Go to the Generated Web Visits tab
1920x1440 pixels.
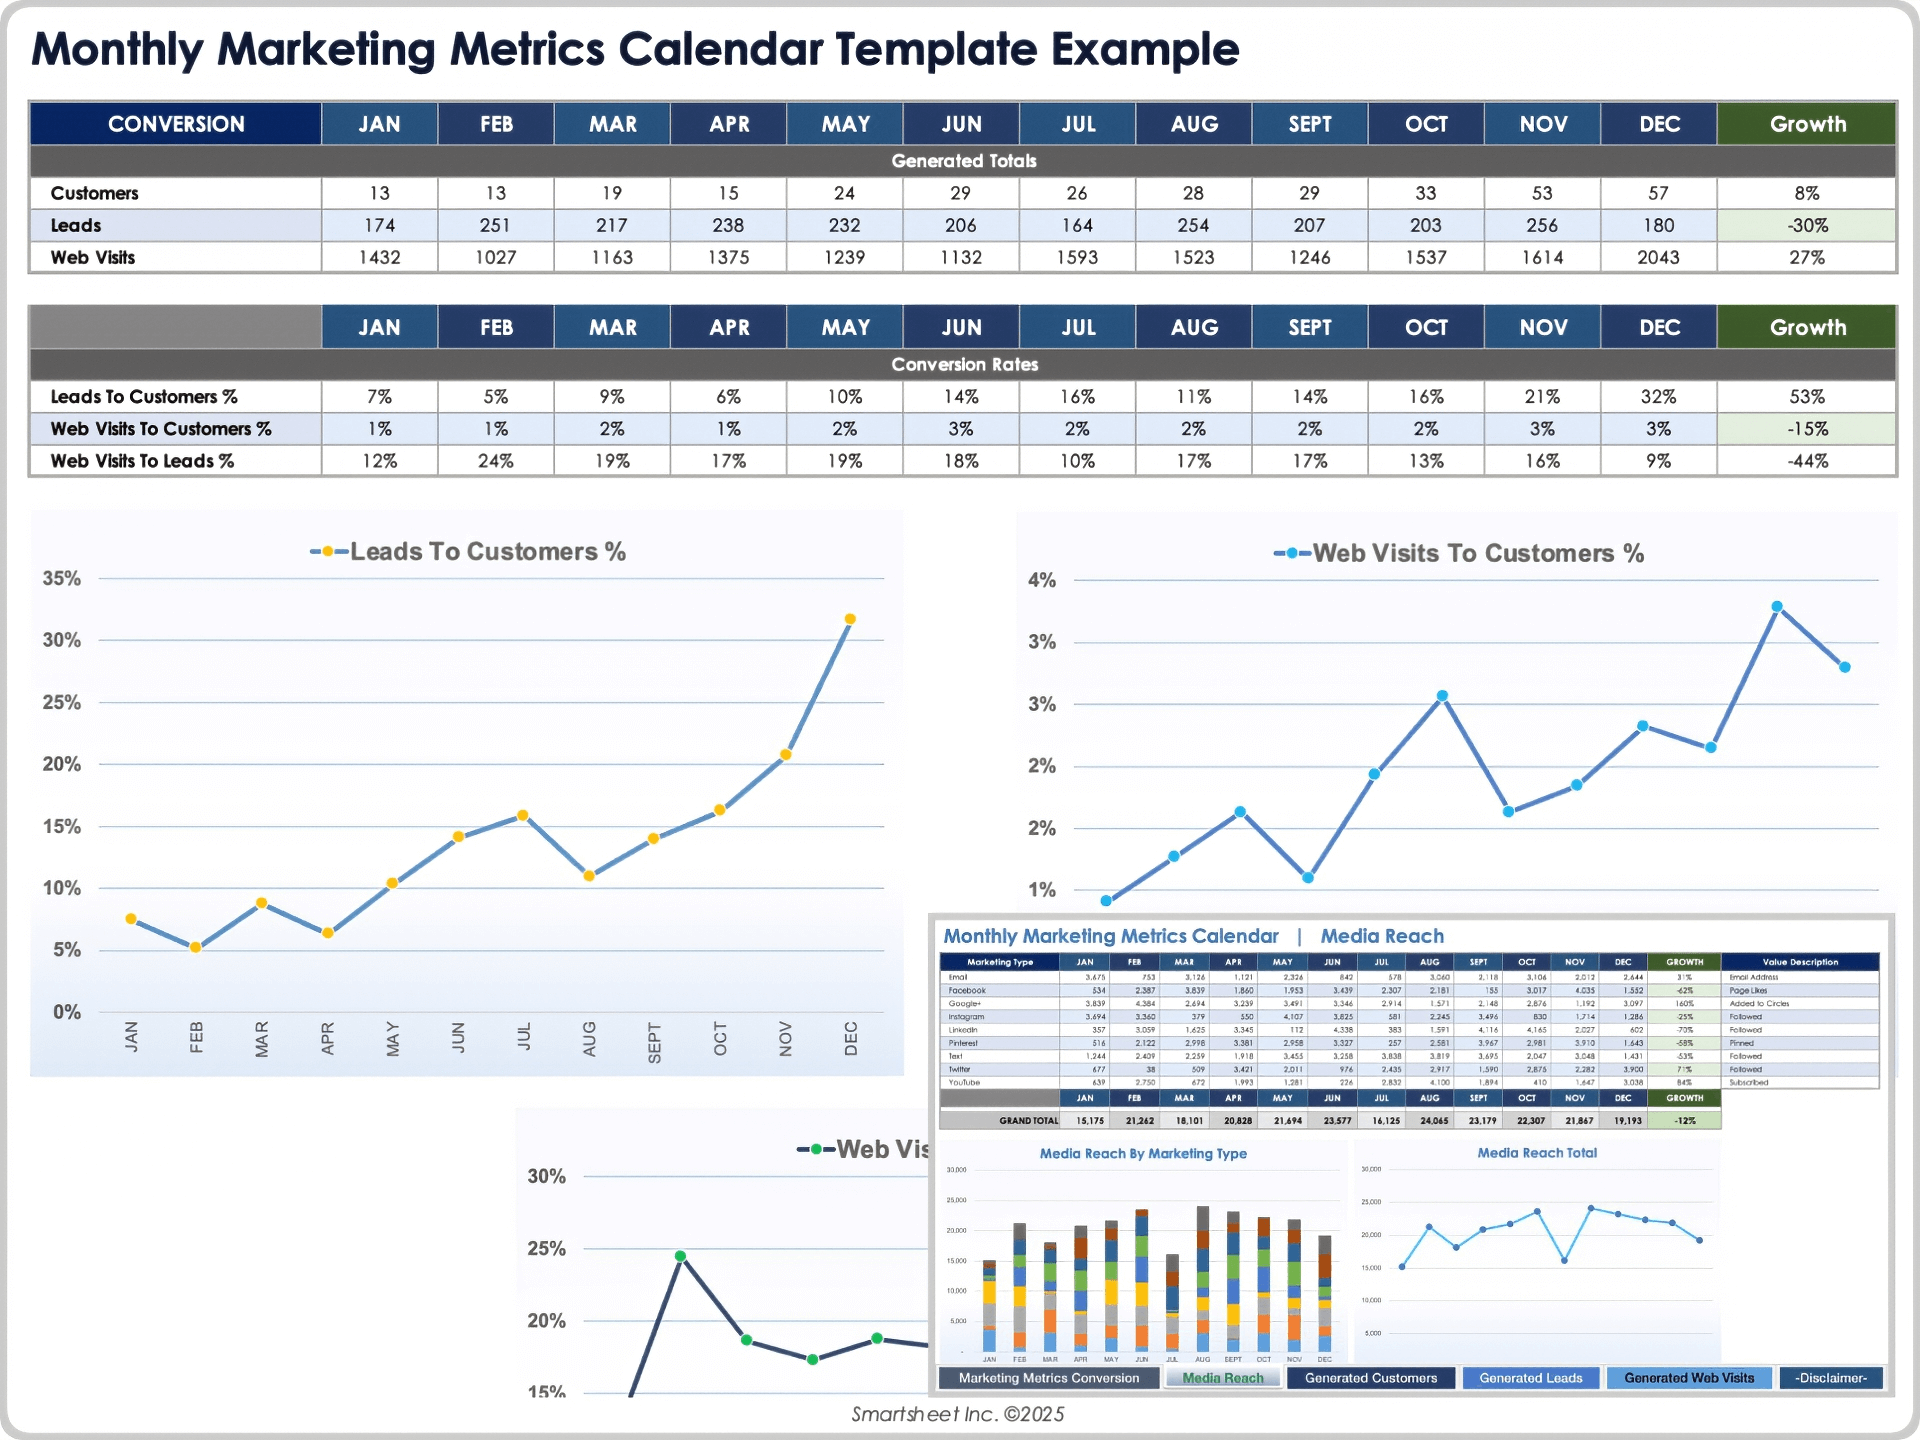tap(1688, 1378)
